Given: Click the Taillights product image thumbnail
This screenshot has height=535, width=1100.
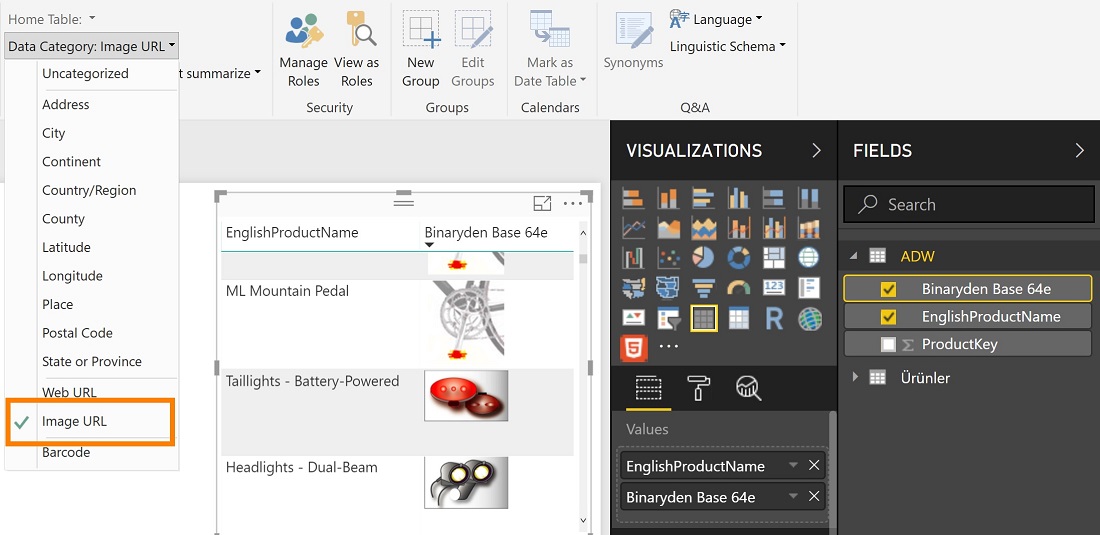Looking at the screenshot, I should 466,395.
